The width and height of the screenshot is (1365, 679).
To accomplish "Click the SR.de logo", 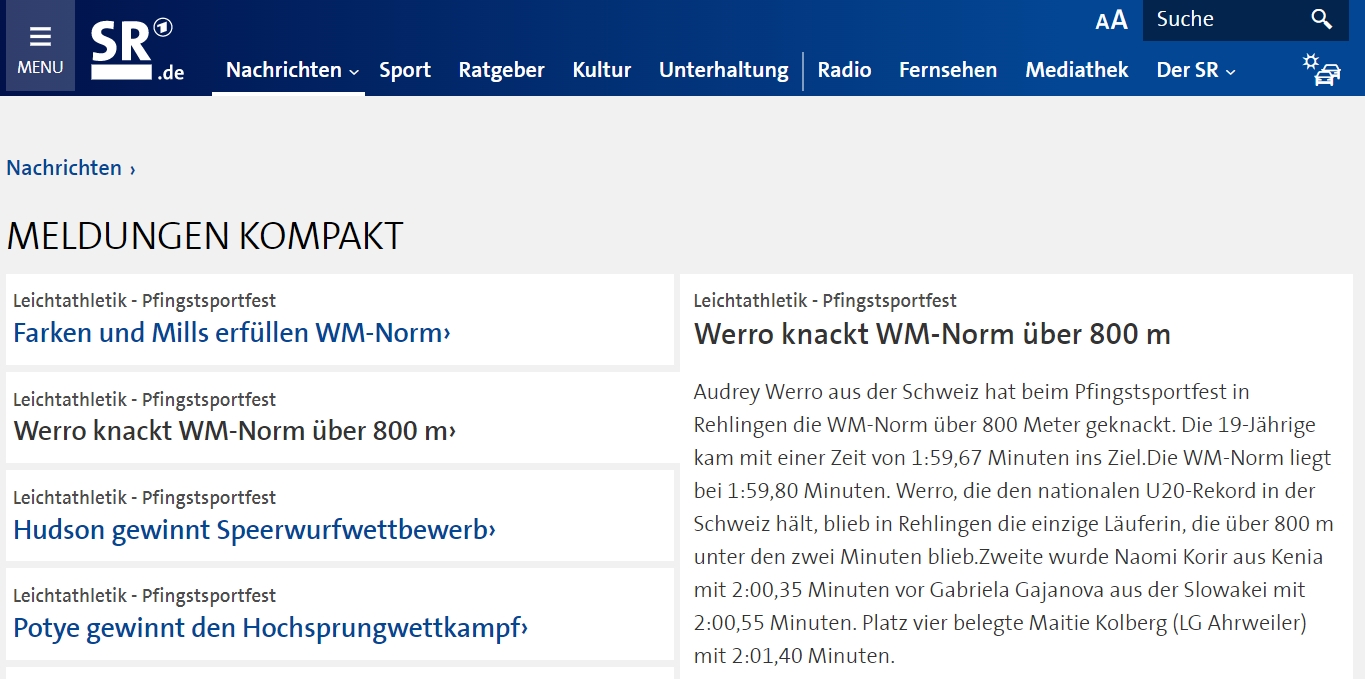I will pyautogui.click(x=136, y=50).
